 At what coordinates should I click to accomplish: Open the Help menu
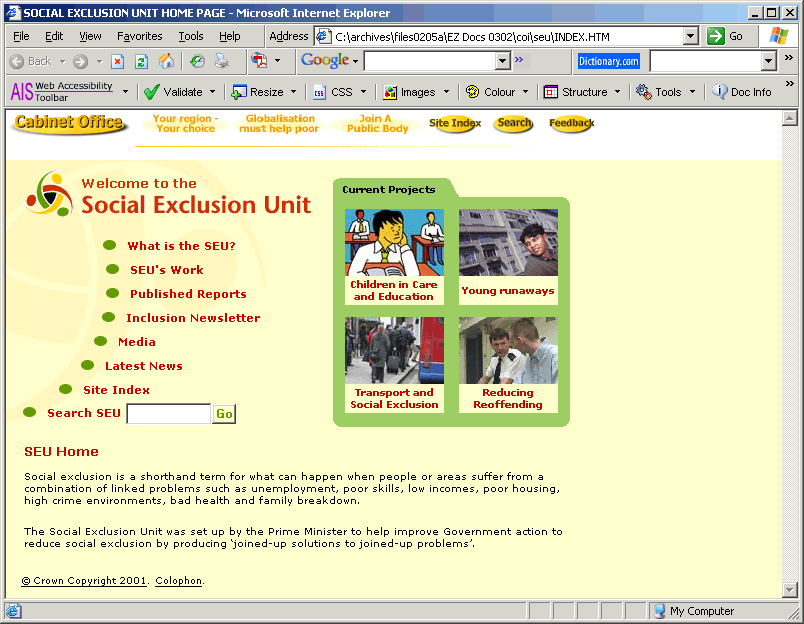coord(230,36)
